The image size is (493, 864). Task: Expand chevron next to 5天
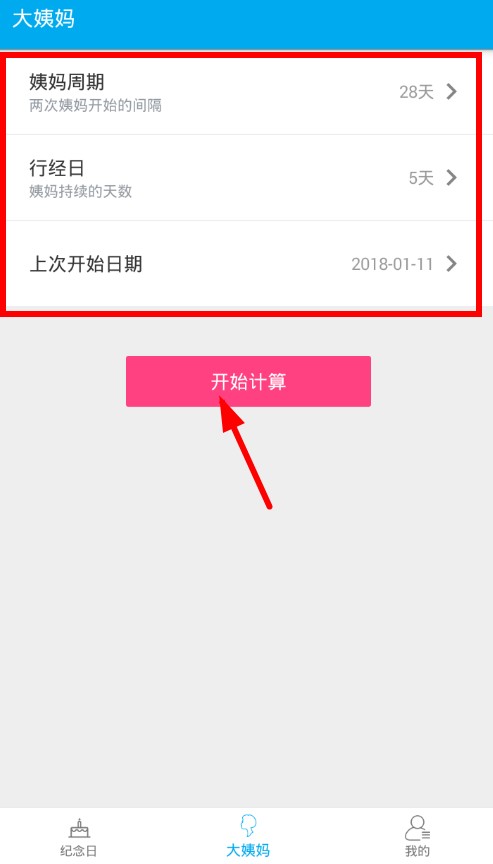click(x=452, y=177)
